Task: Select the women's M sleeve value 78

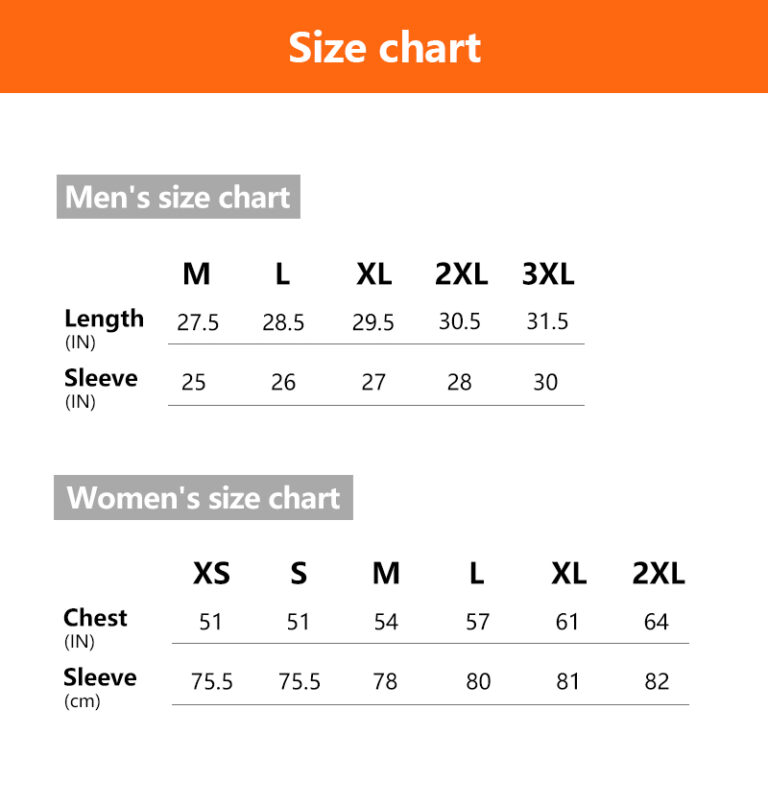Action: tap(385, 682)
